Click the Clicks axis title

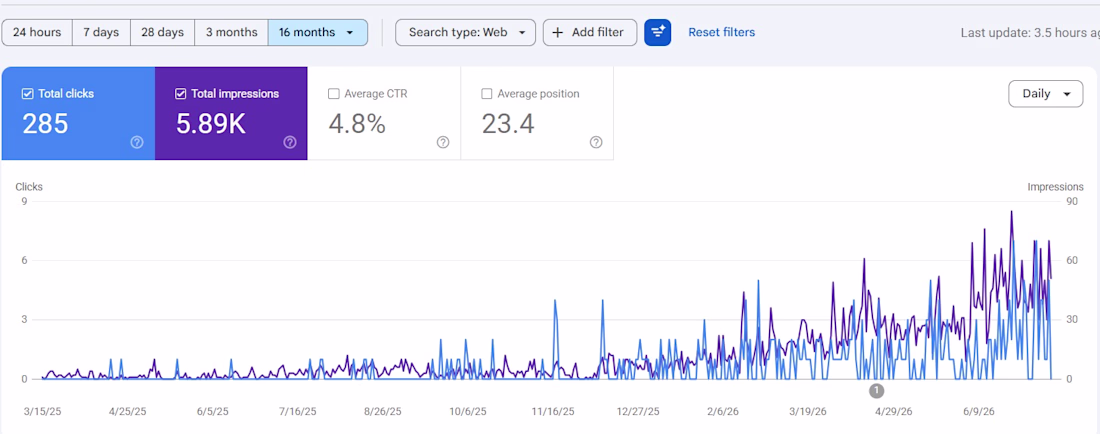point(29,187)
